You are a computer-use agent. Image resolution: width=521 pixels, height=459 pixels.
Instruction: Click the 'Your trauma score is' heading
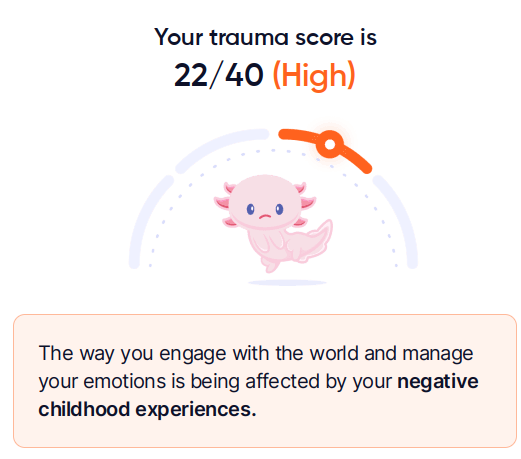(x=265, y=37)
